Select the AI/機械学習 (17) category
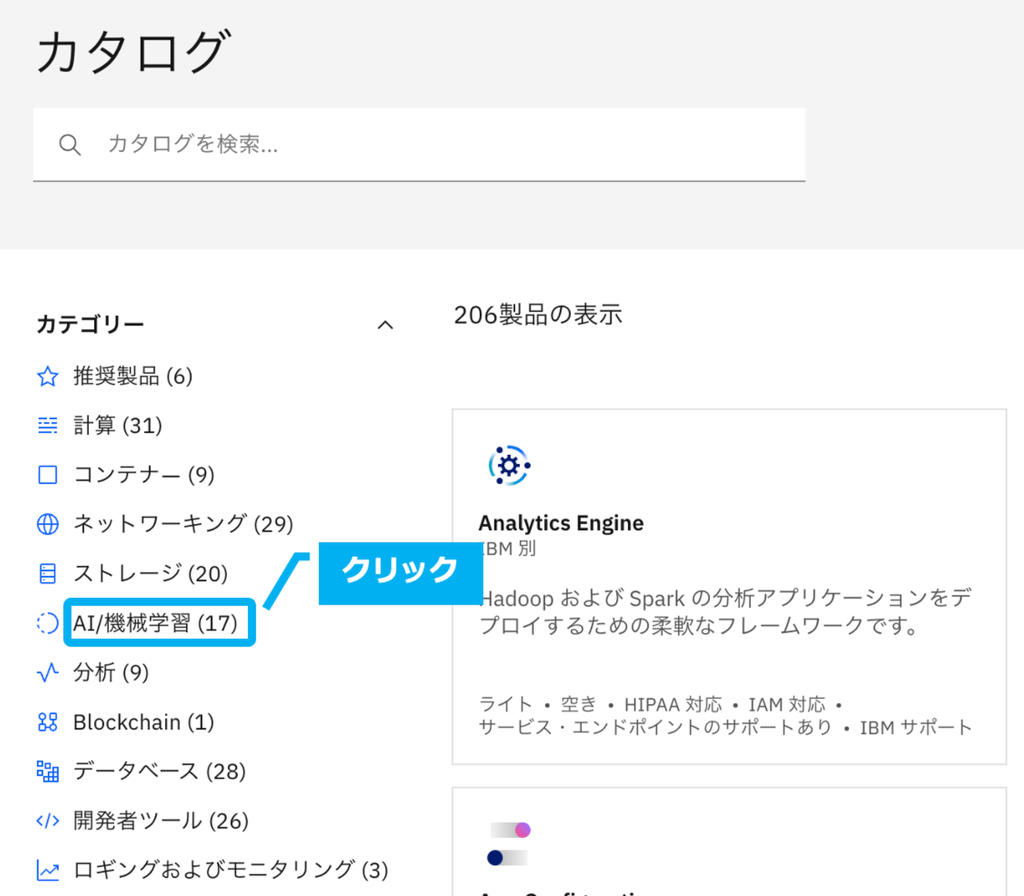 pyautogui.click(x=155, y=622)
